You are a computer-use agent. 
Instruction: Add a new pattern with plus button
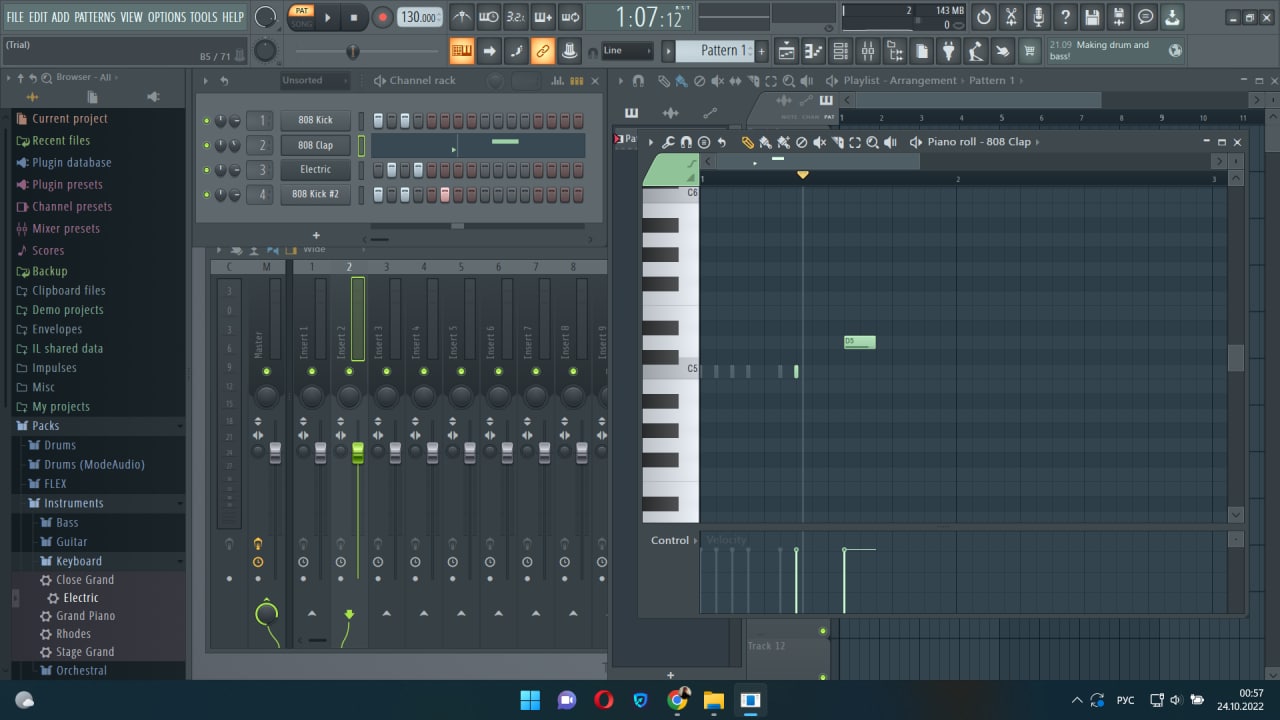[762, 51]
